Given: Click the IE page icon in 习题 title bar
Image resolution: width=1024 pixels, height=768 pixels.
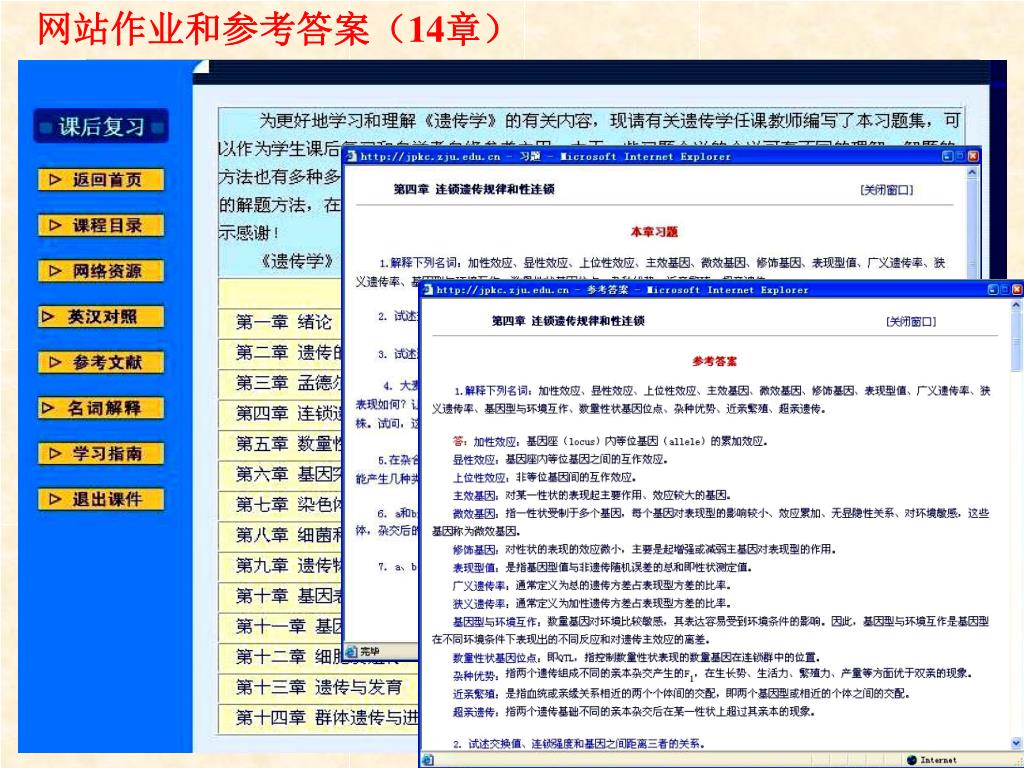Looking at the screenshot, I should (351, 157).
